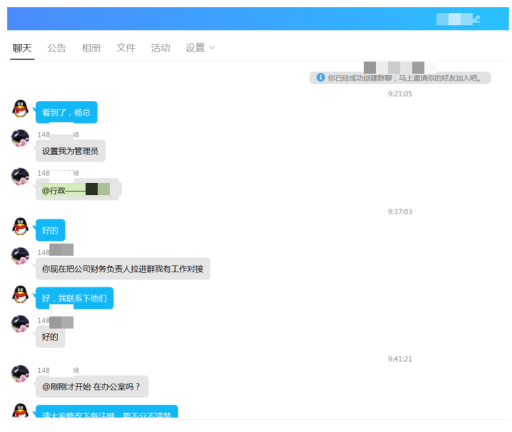Open the 相册 tab
Screen dimensions: 512x432
91,48
